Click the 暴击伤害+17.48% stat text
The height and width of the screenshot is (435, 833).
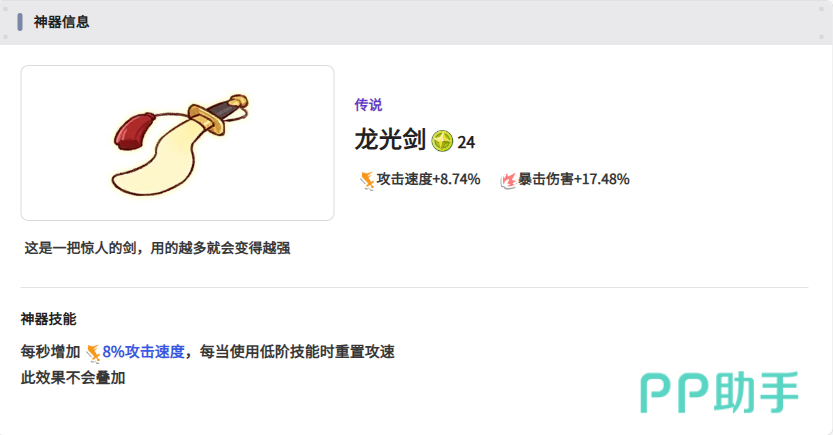(574, 180)
